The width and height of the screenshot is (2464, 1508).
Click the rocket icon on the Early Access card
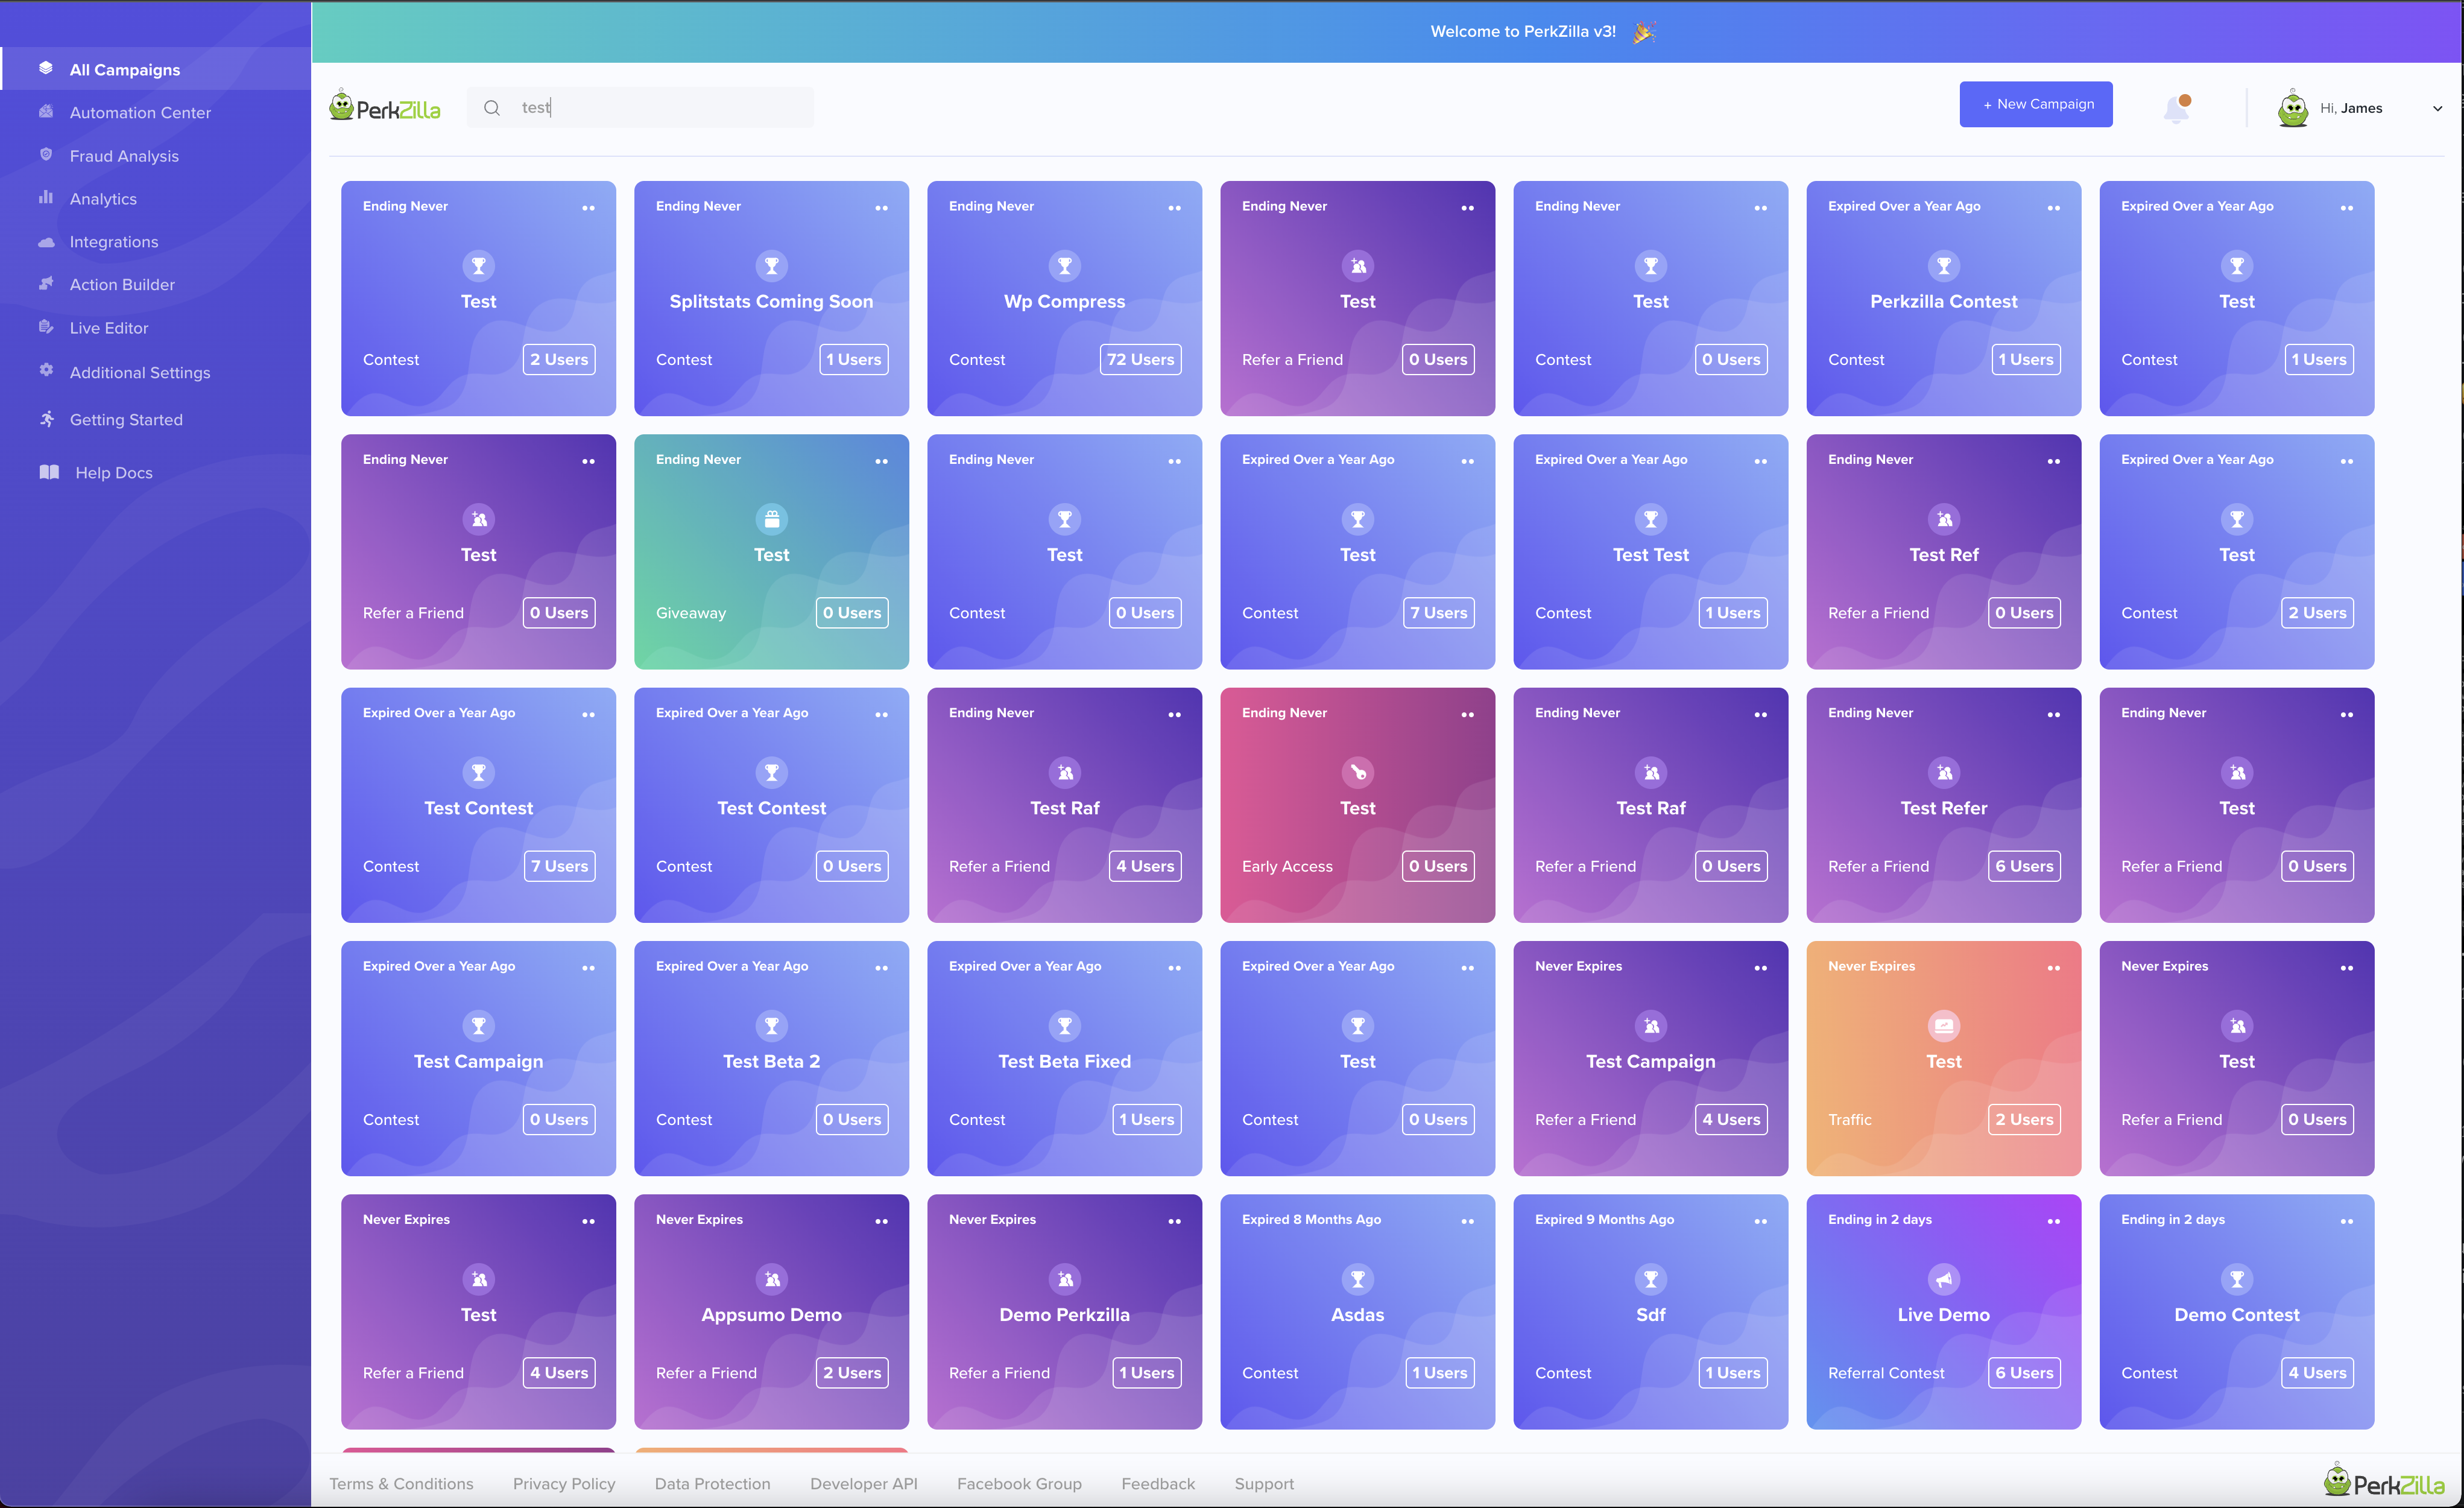[x=1357, y=772]
